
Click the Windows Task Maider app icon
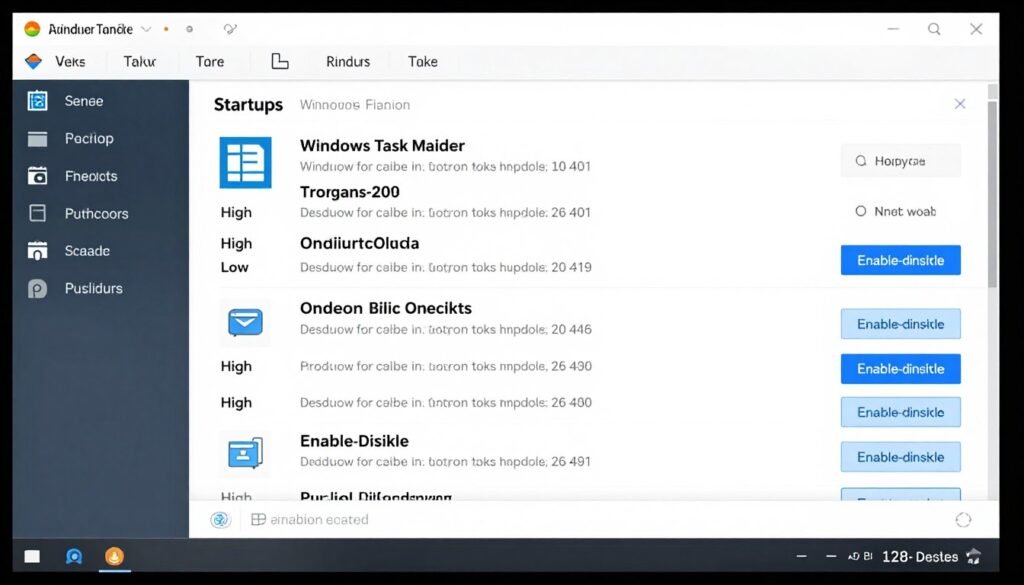point(245,162)
